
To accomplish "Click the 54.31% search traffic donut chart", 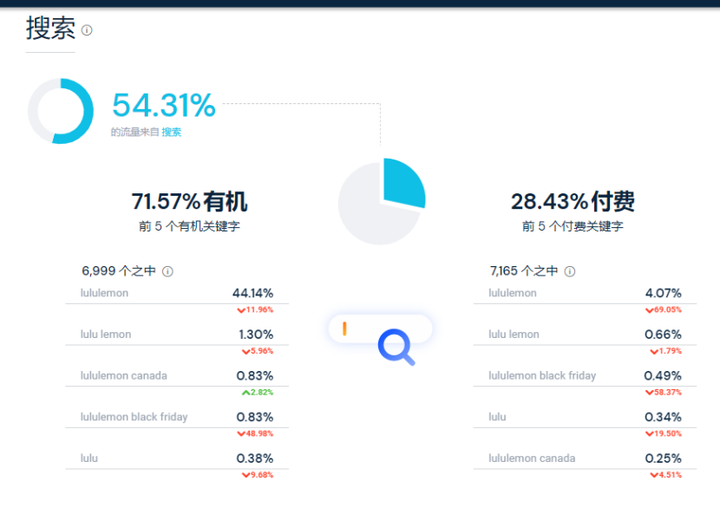I will [x=61, y=111].
